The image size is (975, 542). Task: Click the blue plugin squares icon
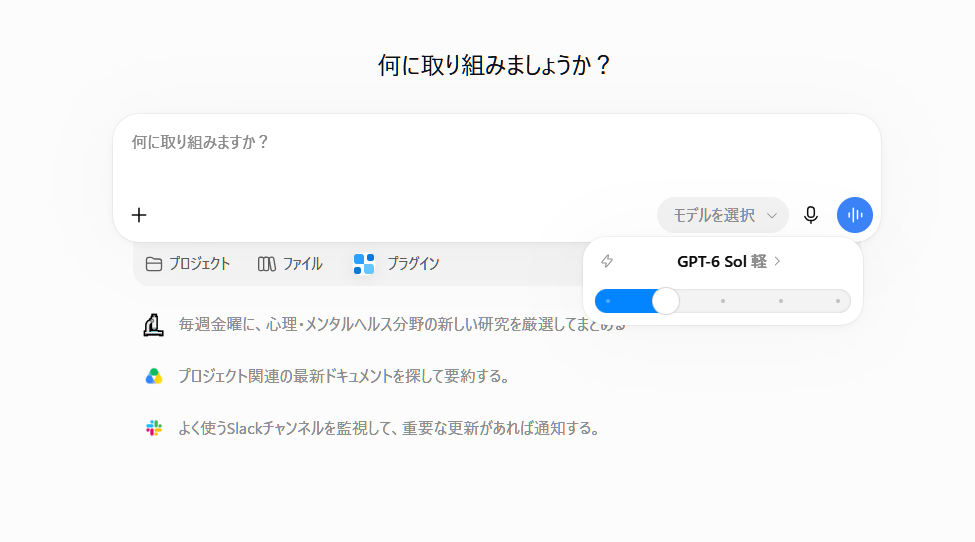tap(364, 264)
